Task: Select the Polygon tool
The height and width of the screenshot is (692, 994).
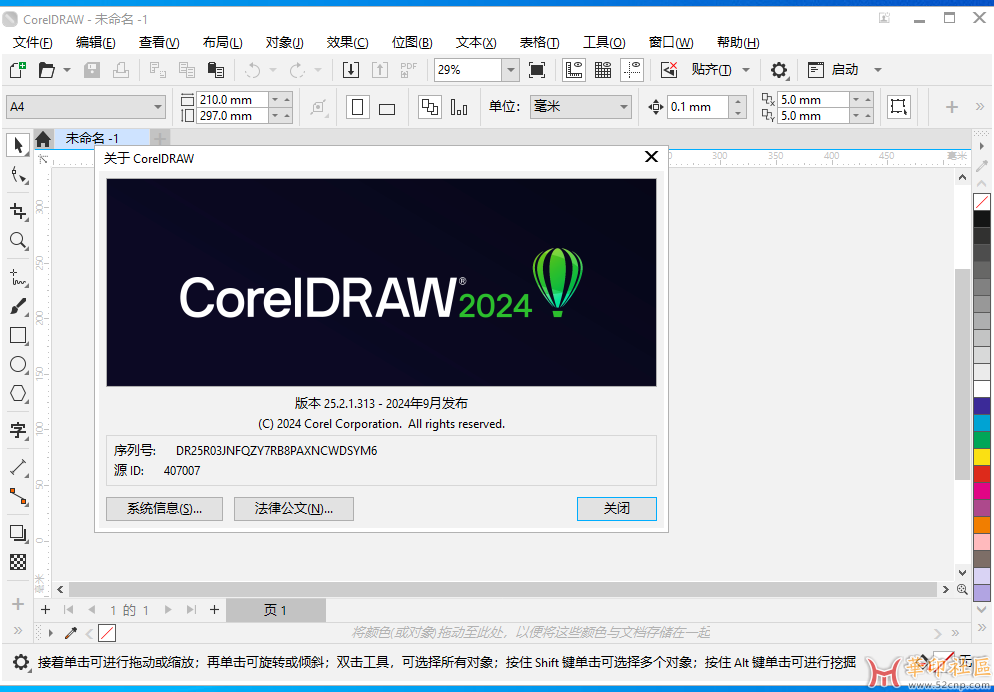Action: [18, 394]
